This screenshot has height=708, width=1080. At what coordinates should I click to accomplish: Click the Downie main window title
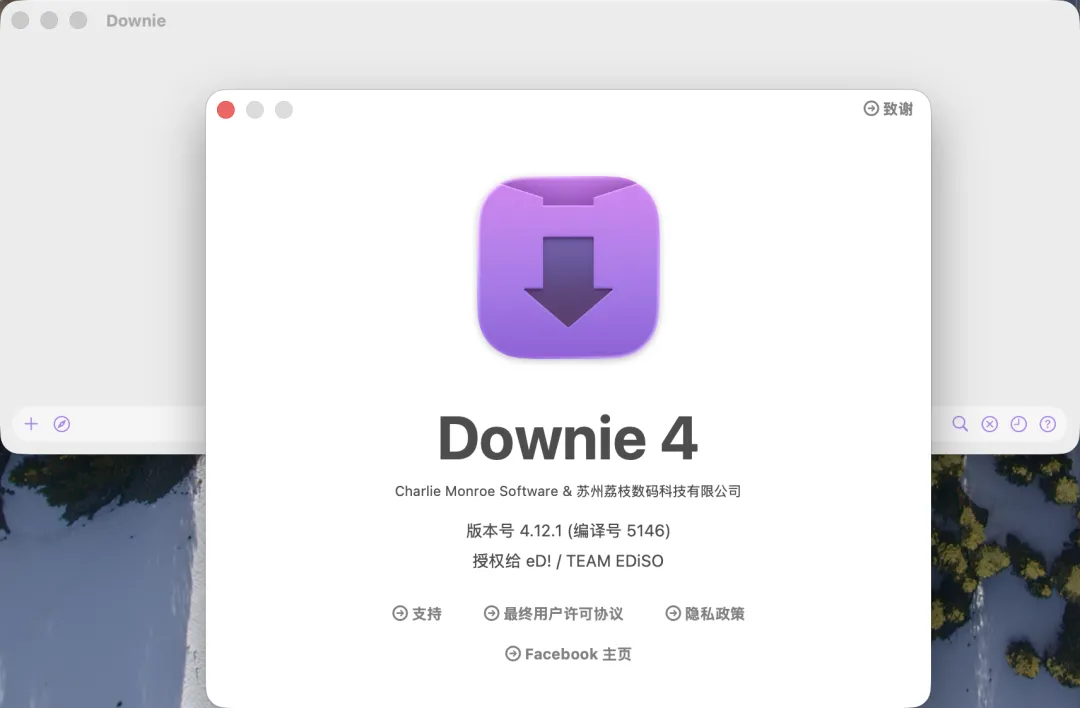136,21
